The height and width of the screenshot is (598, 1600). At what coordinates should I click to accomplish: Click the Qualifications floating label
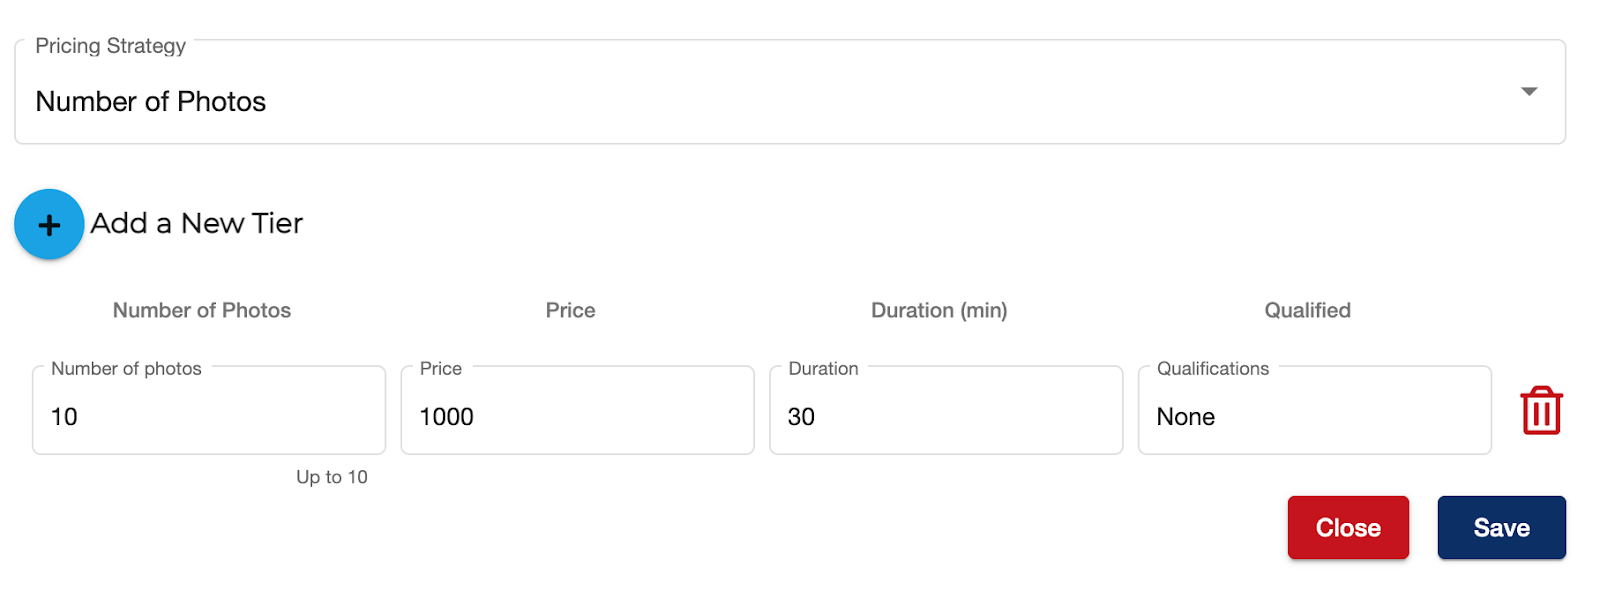tap(1213, 368)
